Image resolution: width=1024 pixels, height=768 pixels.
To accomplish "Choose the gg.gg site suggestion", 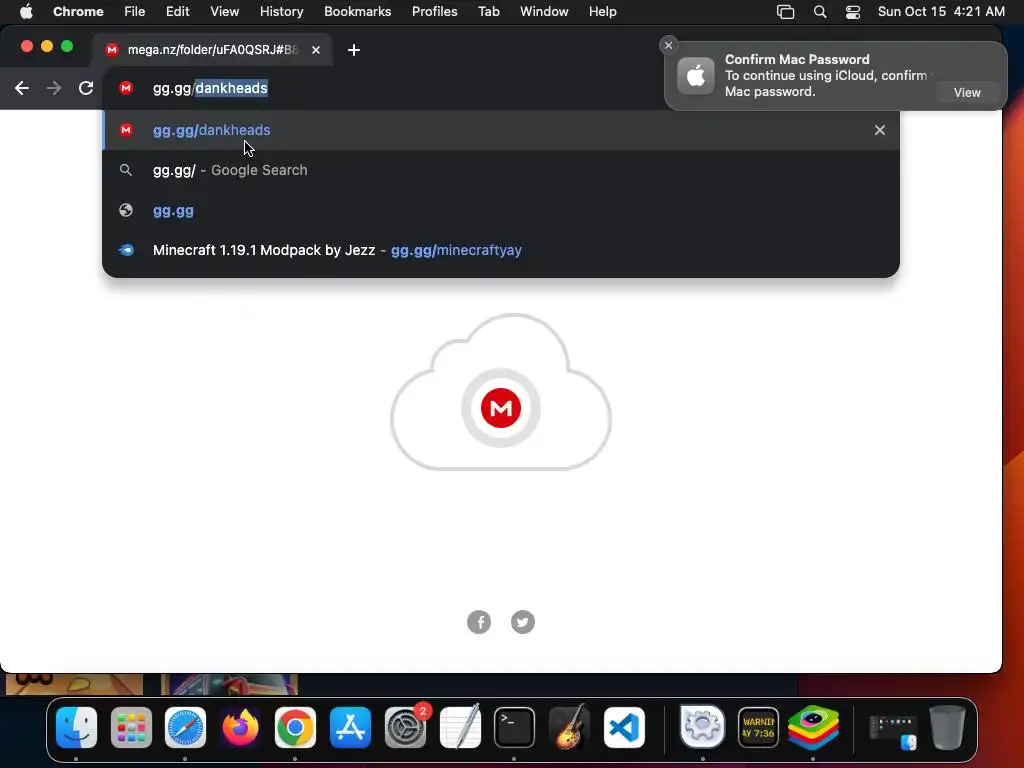I will [x=501, y=211].
